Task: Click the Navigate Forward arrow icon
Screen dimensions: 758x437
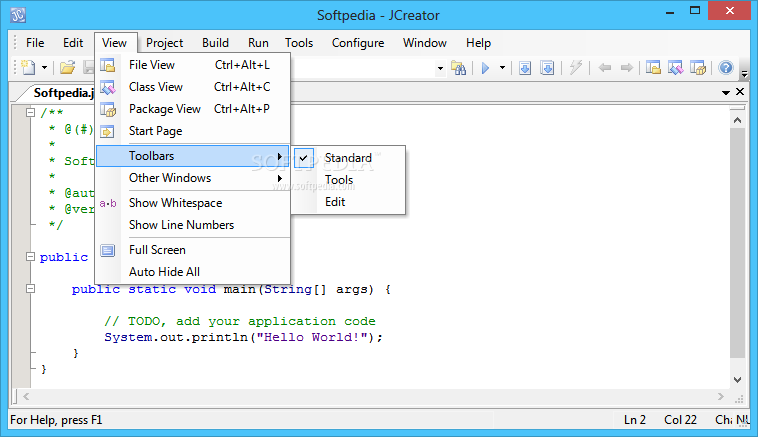Action: 627,68
